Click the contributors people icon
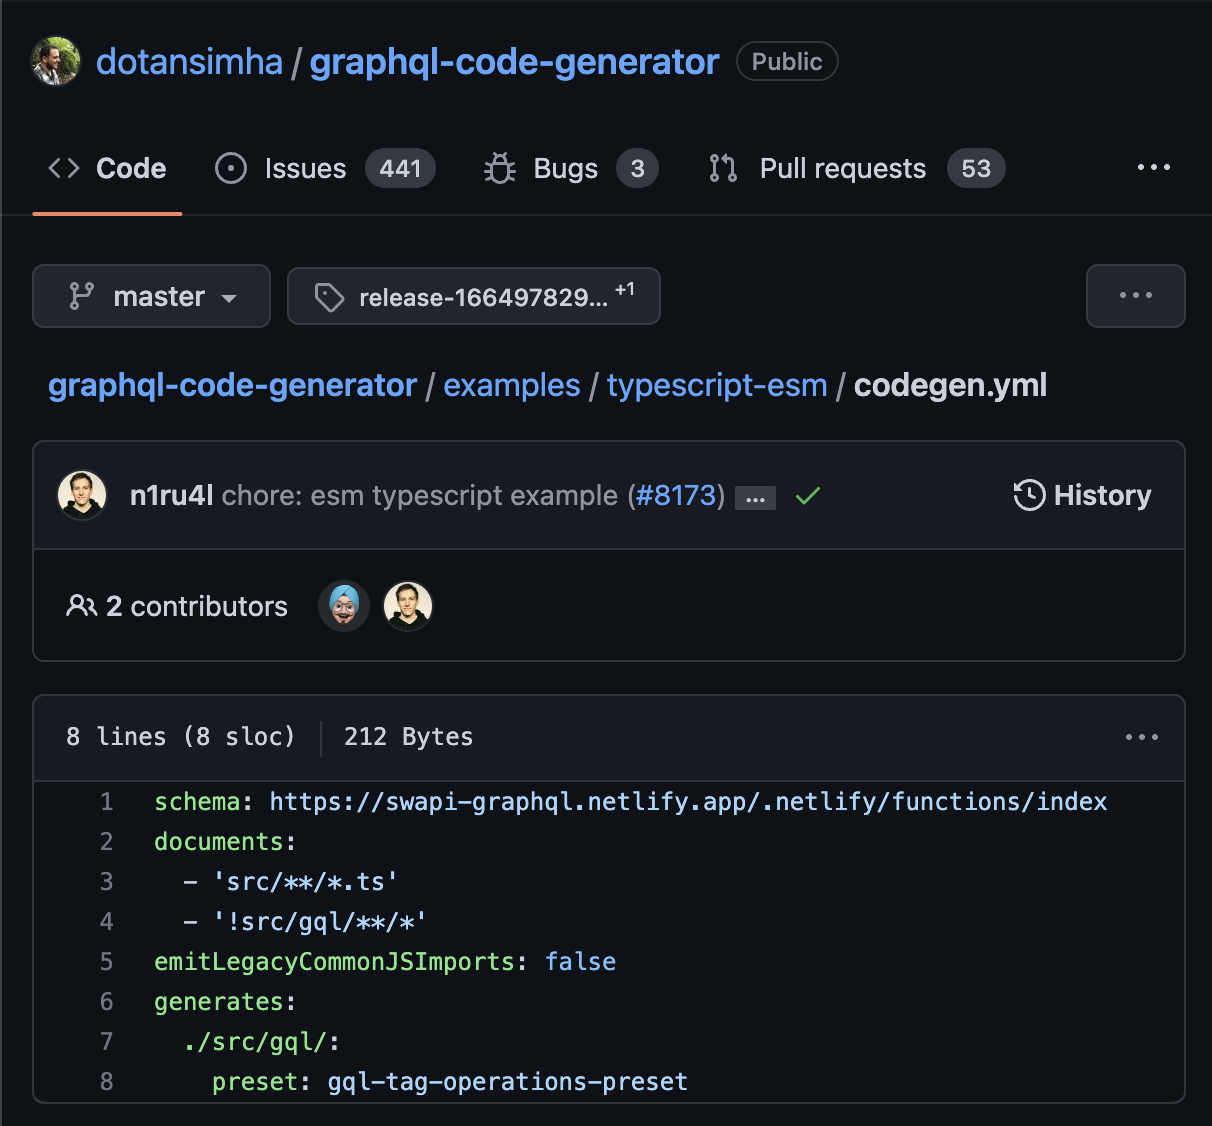This screenshot has width=1212, height=1126. pos(81,605)
